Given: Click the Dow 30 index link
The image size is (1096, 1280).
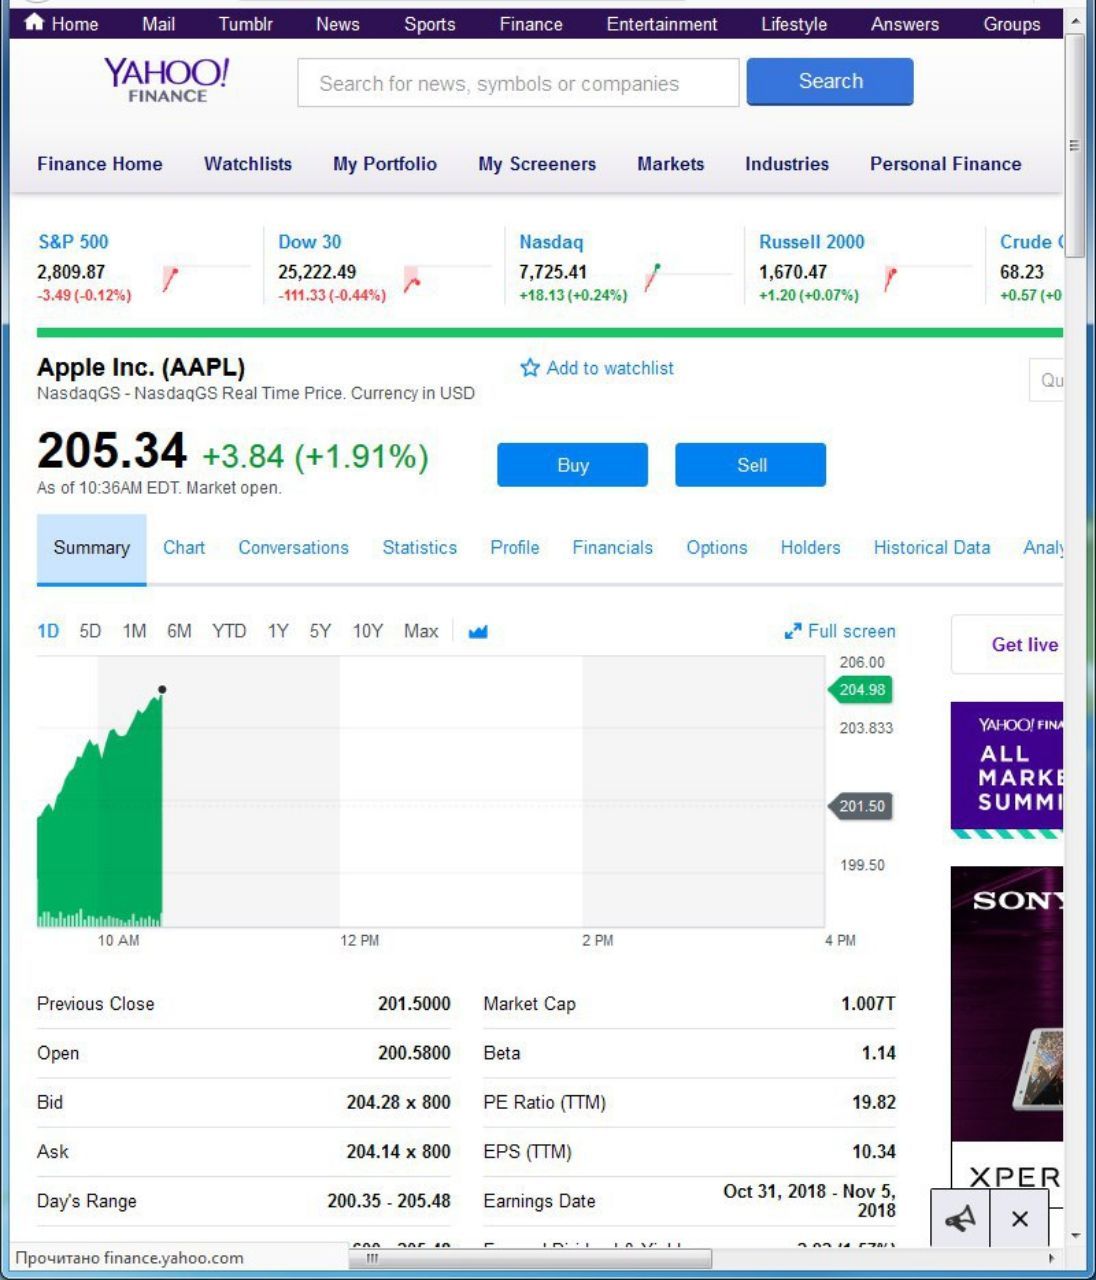Looking at the screenshot, I should (309, 242).
